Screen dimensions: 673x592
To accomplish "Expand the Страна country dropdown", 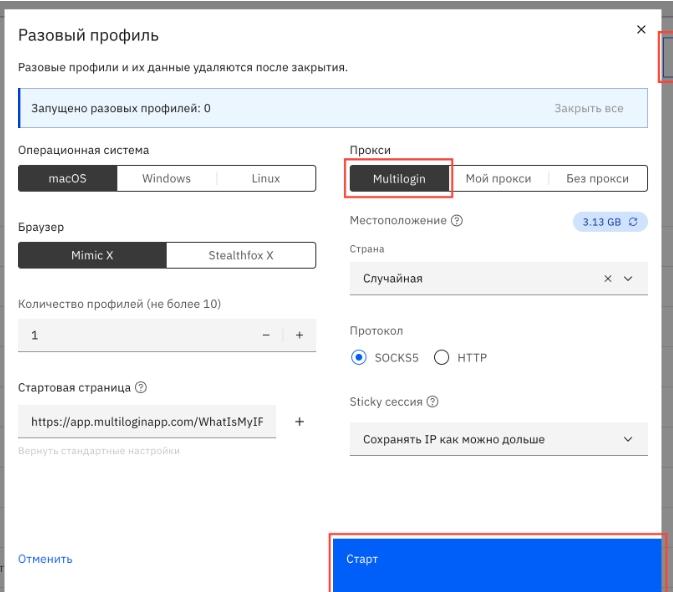I will [x=628, y=278].
